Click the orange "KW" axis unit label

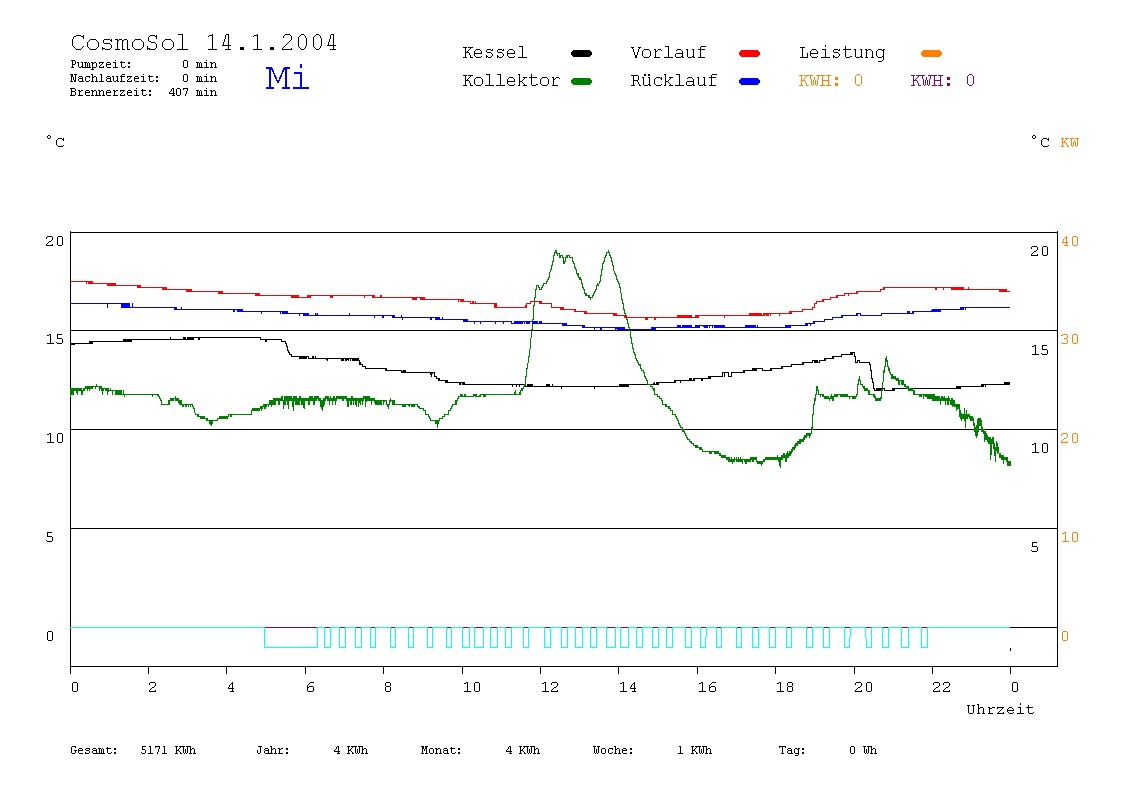click(x=1070, y=143)
